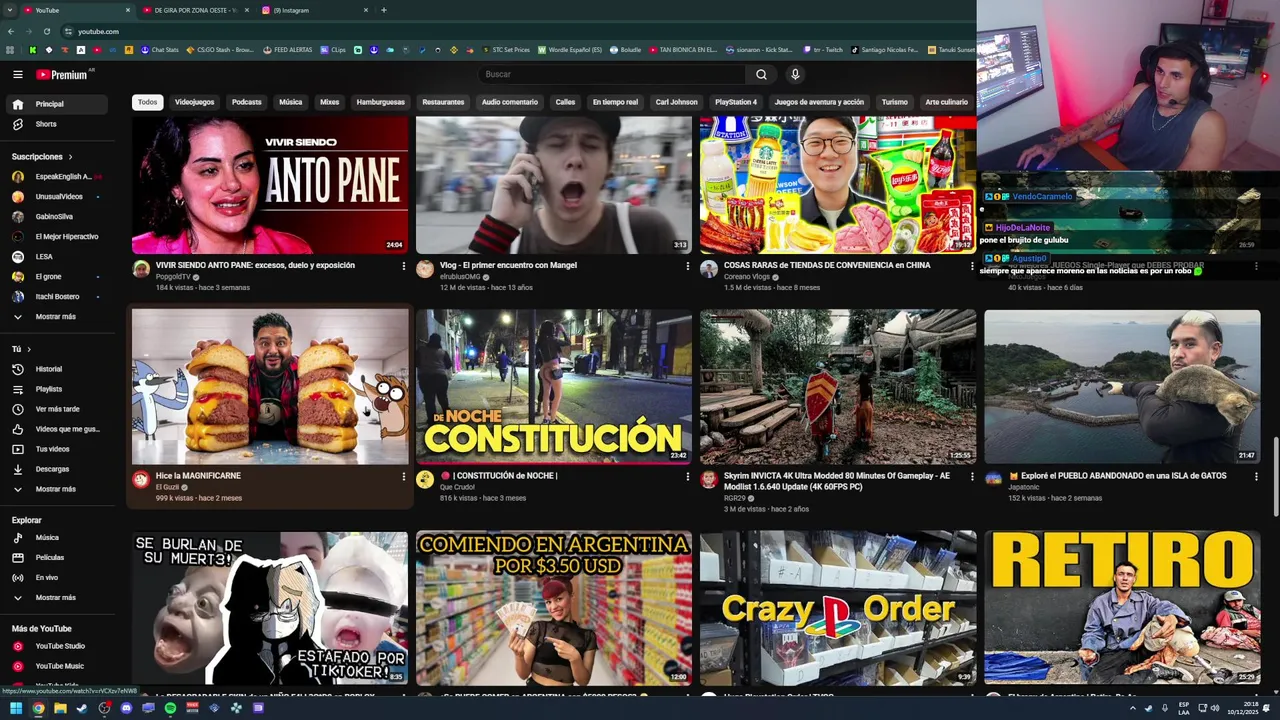1280x720 pixels.
Task: Click inside the Buscar search field
Action: (612, 74)
